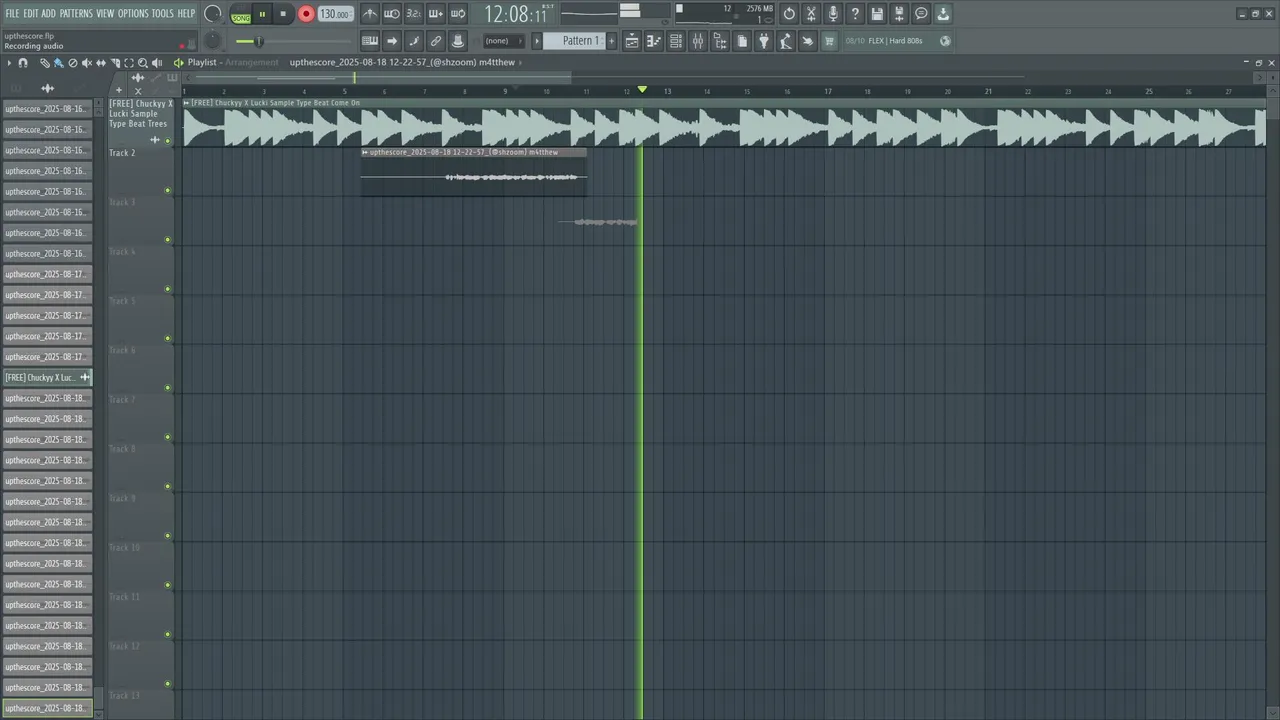Click the stop button
The height and width of the screenshot is (720, 1280).
pos(283,14)
